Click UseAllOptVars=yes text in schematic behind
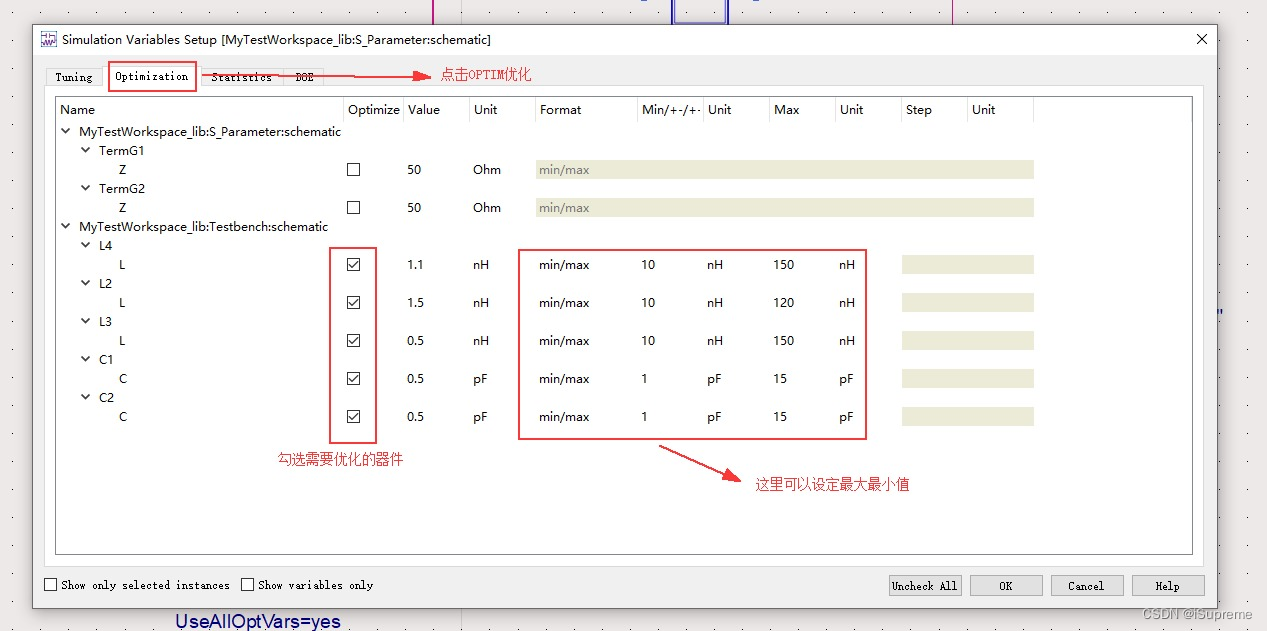 [258, 621]
